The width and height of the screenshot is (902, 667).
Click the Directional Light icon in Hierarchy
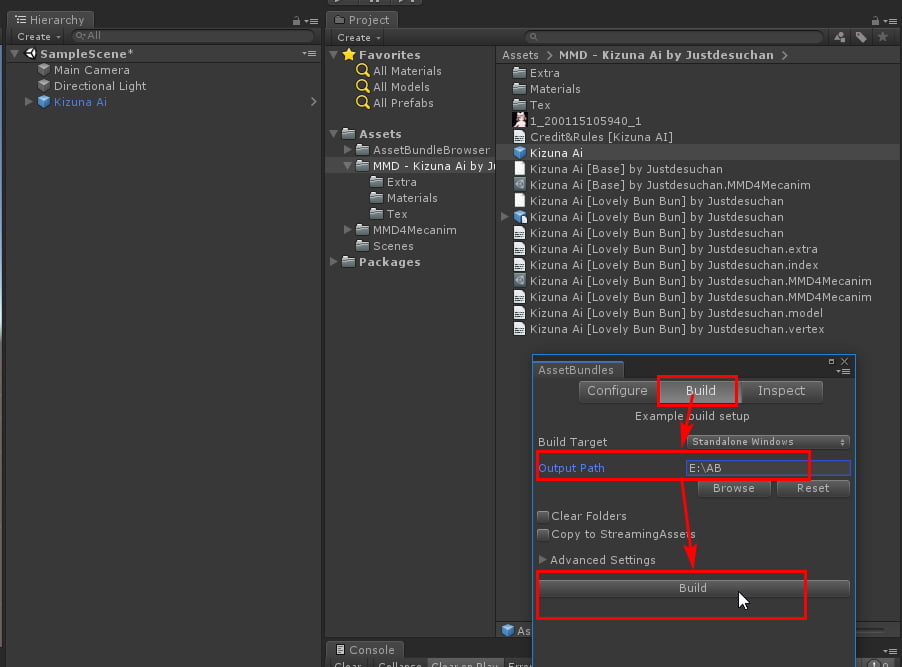click(x=43, y=85)
